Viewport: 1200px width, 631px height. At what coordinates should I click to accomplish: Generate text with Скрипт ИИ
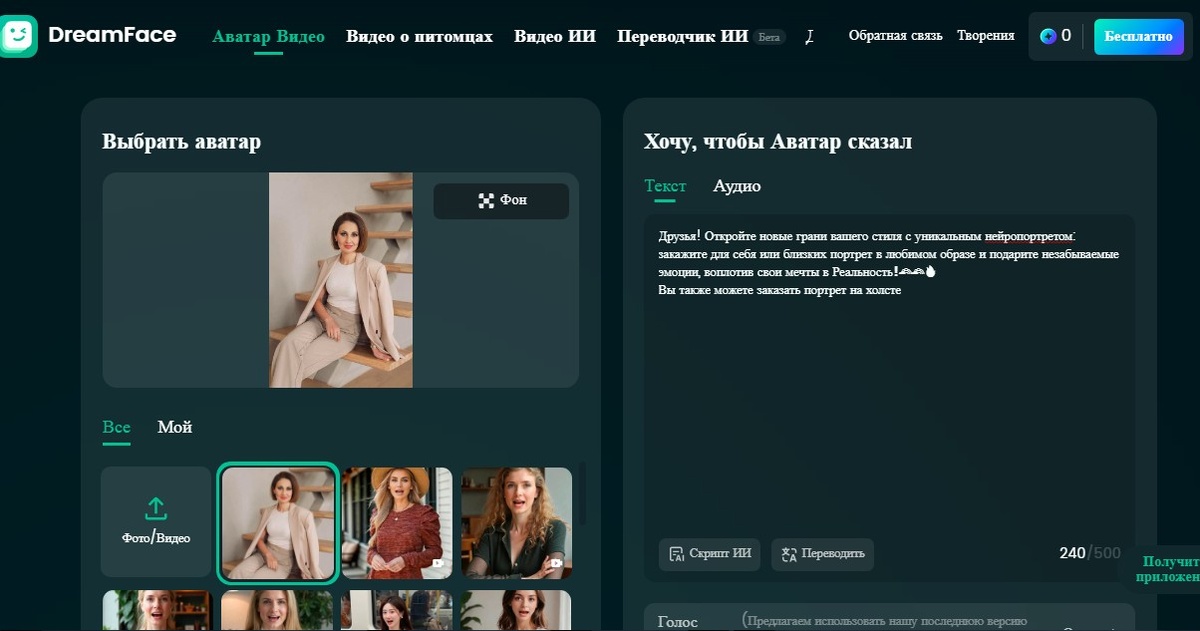pyautogui.click(x=709, y=554)
